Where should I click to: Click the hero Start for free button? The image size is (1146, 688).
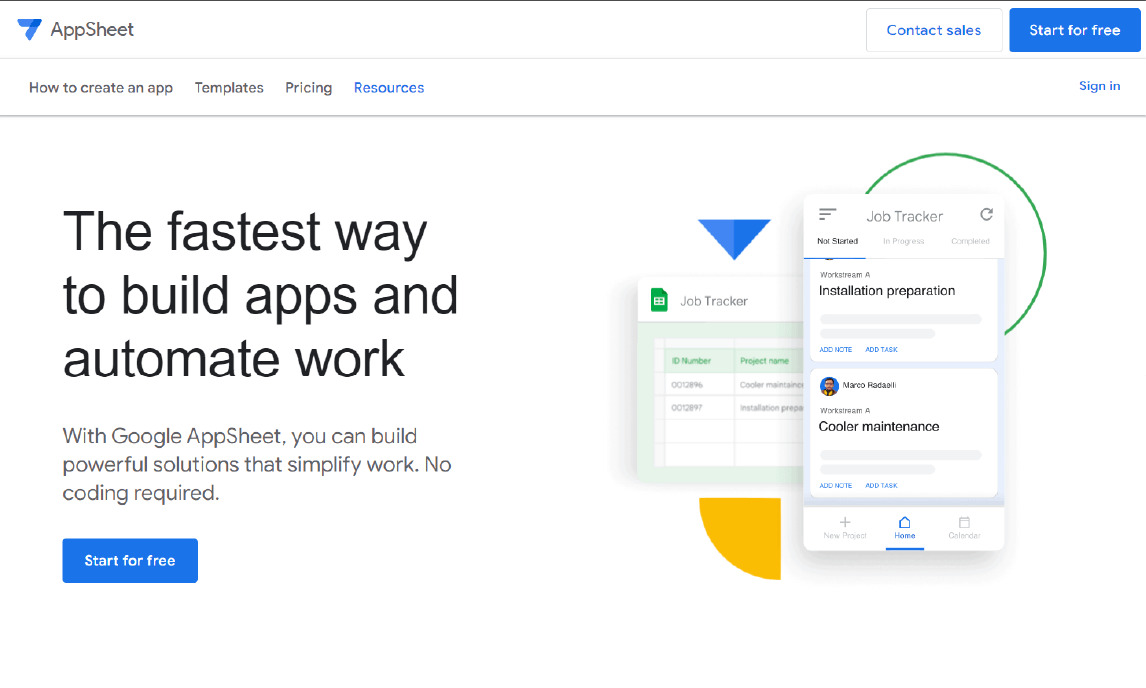pos(130,561)
